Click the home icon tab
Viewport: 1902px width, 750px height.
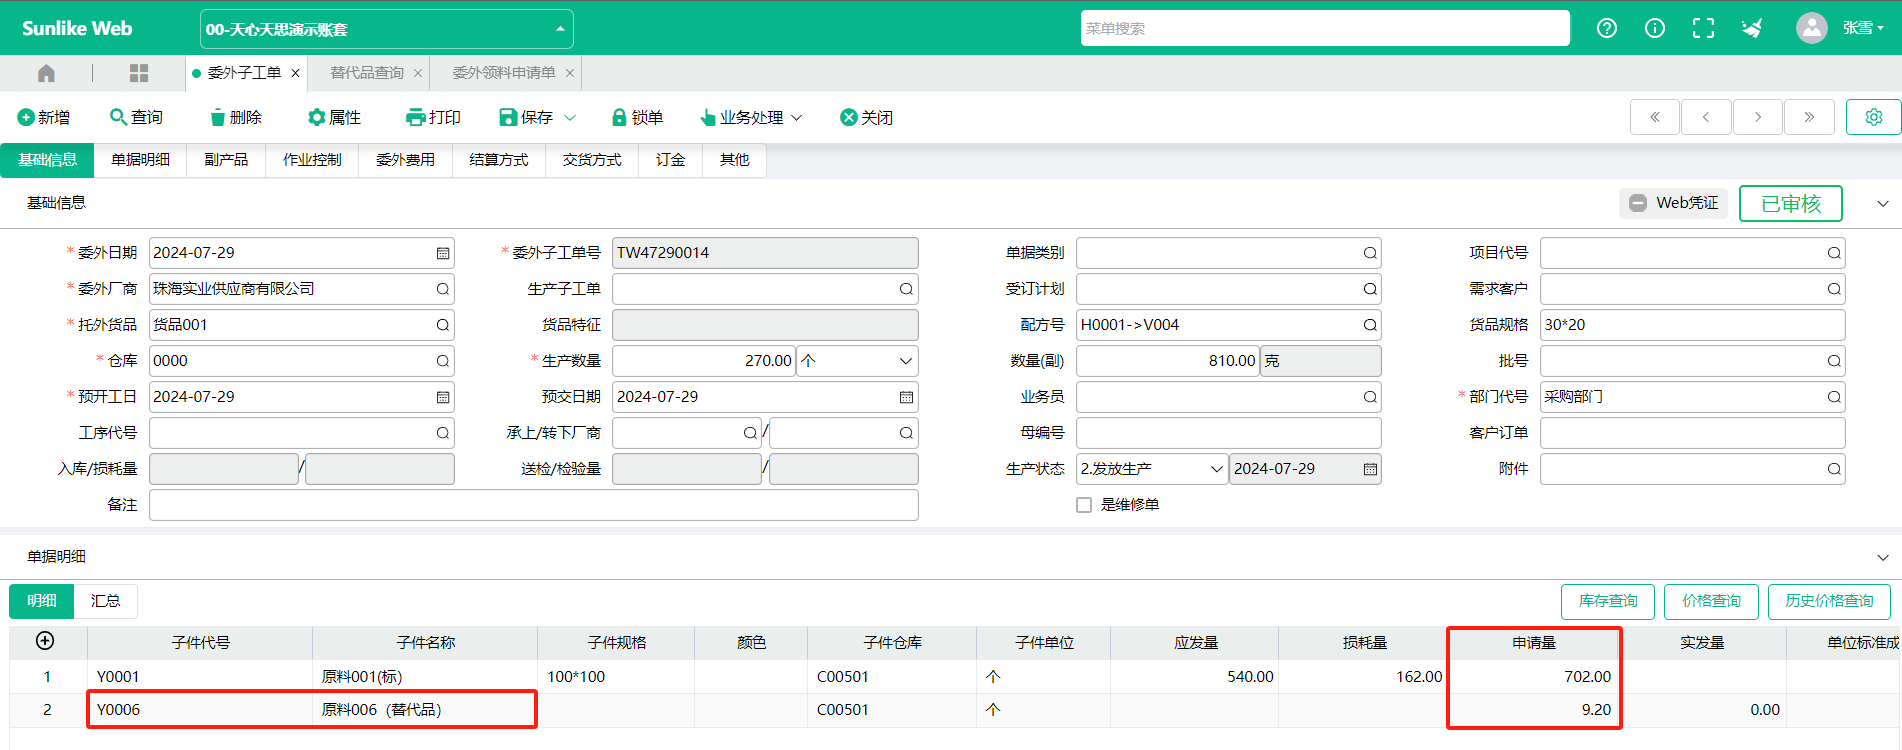tap(46, 73)
